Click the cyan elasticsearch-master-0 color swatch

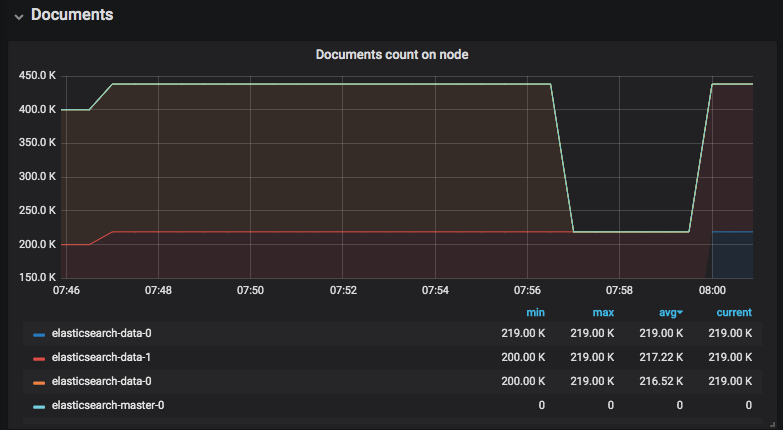pyautogui.click(x=39, y=406)
